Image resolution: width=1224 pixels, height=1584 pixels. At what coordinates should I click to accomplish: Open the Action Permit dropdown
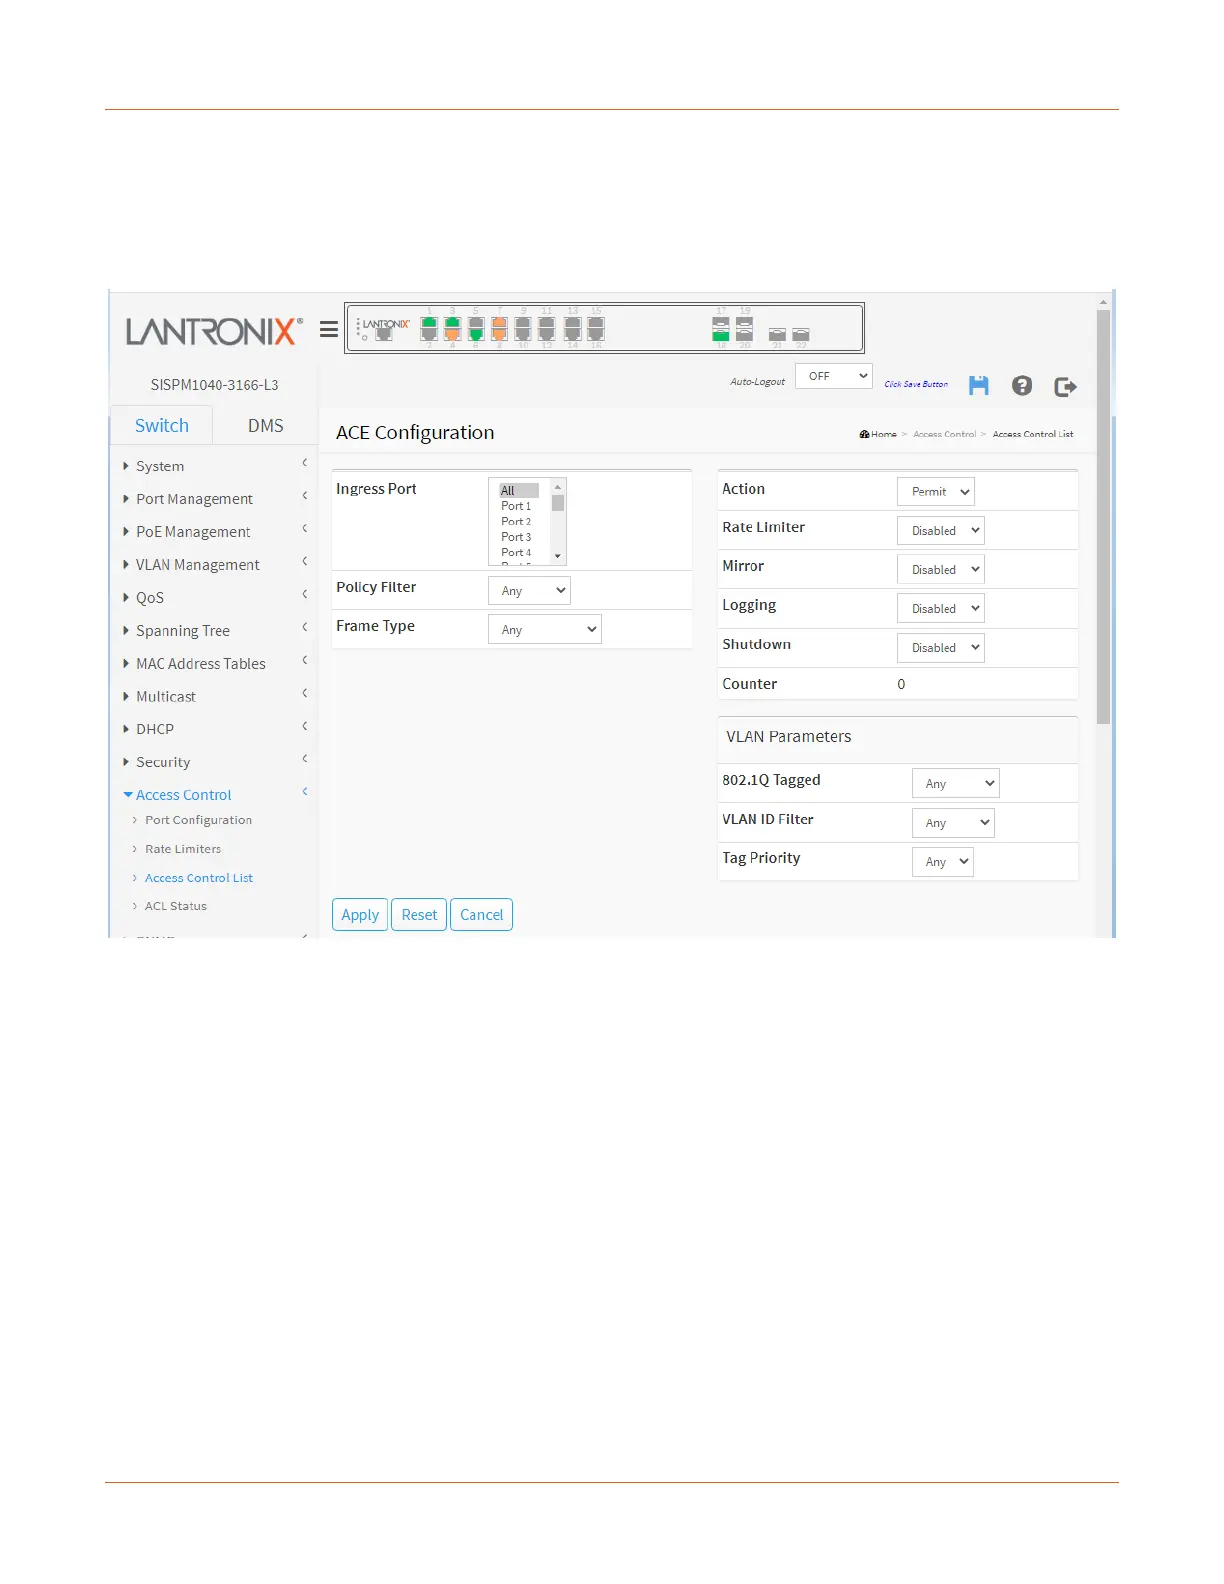(x=936, y=492)
